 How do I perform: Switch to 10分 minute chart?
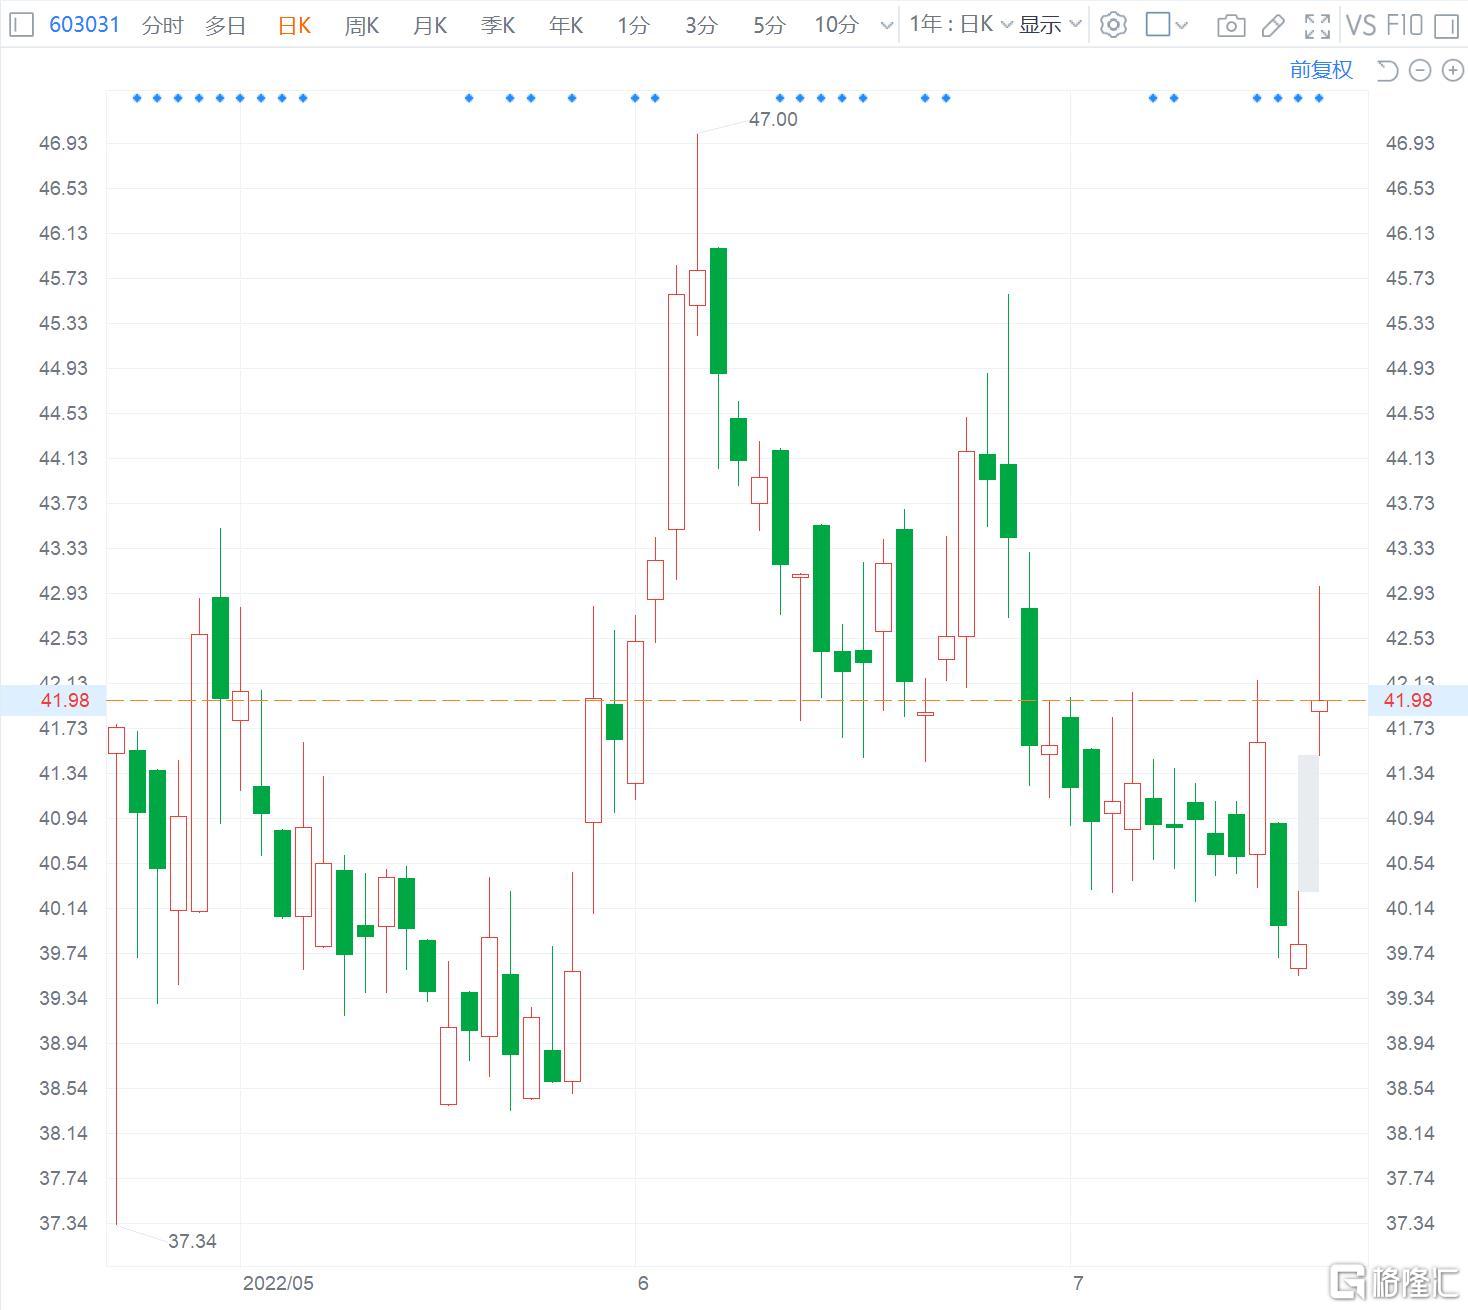click(x=836, y=25)
